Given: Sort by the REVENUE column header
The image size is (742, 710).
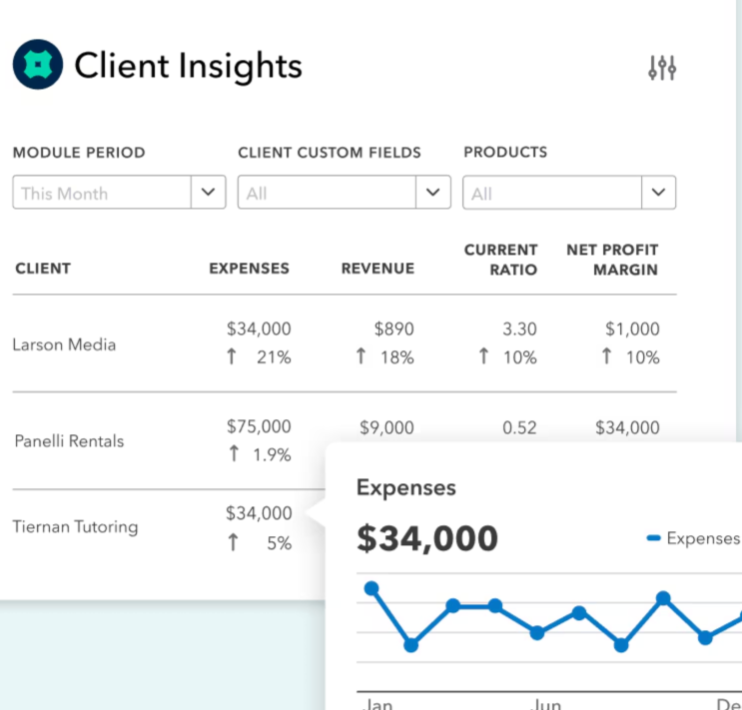Looking at the screenshot, I should pyautogui.click(x=378, y=268).
